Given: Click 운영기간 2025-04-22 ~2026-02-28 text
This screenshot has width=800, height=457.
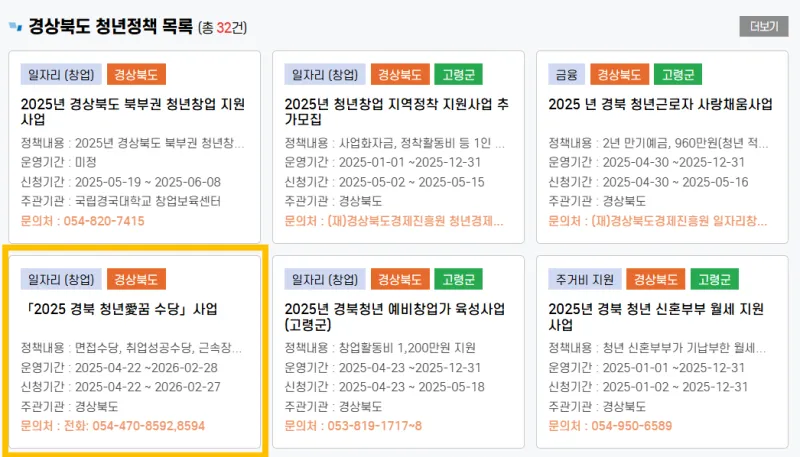Looking at the screenshot, I should 119,368.
